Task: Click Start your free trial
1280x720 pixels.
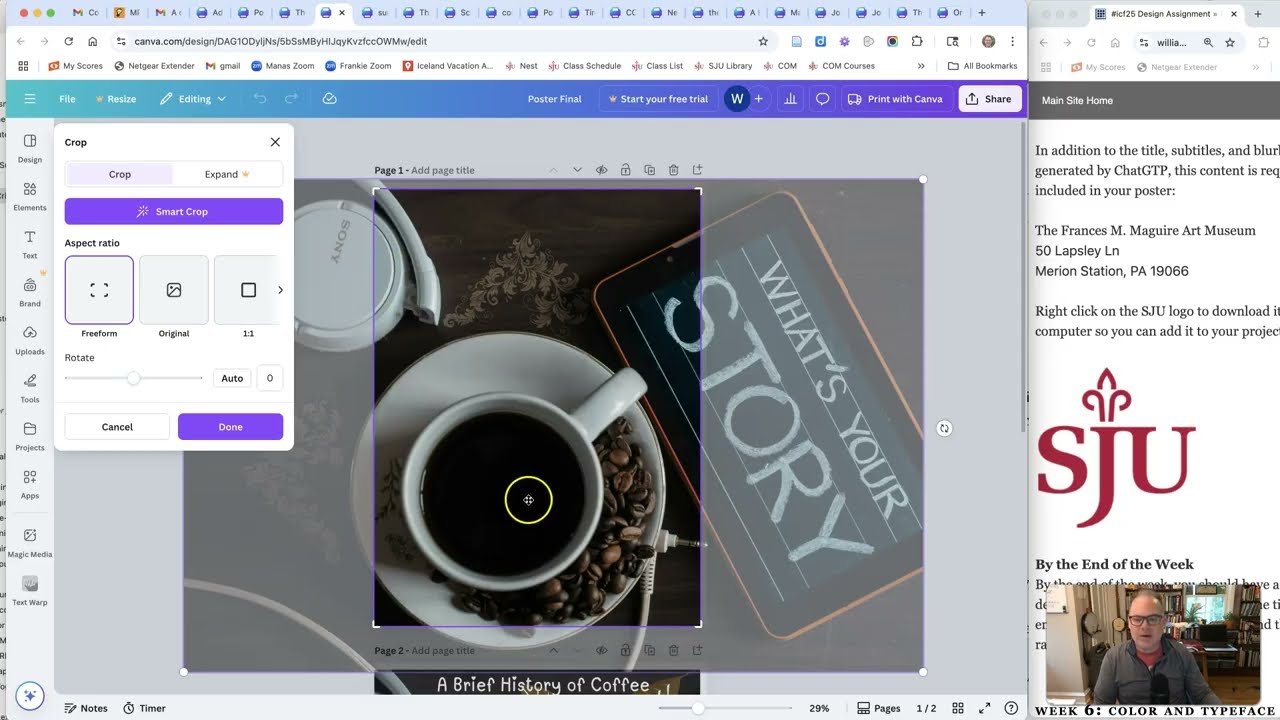Action: [656, 99]
